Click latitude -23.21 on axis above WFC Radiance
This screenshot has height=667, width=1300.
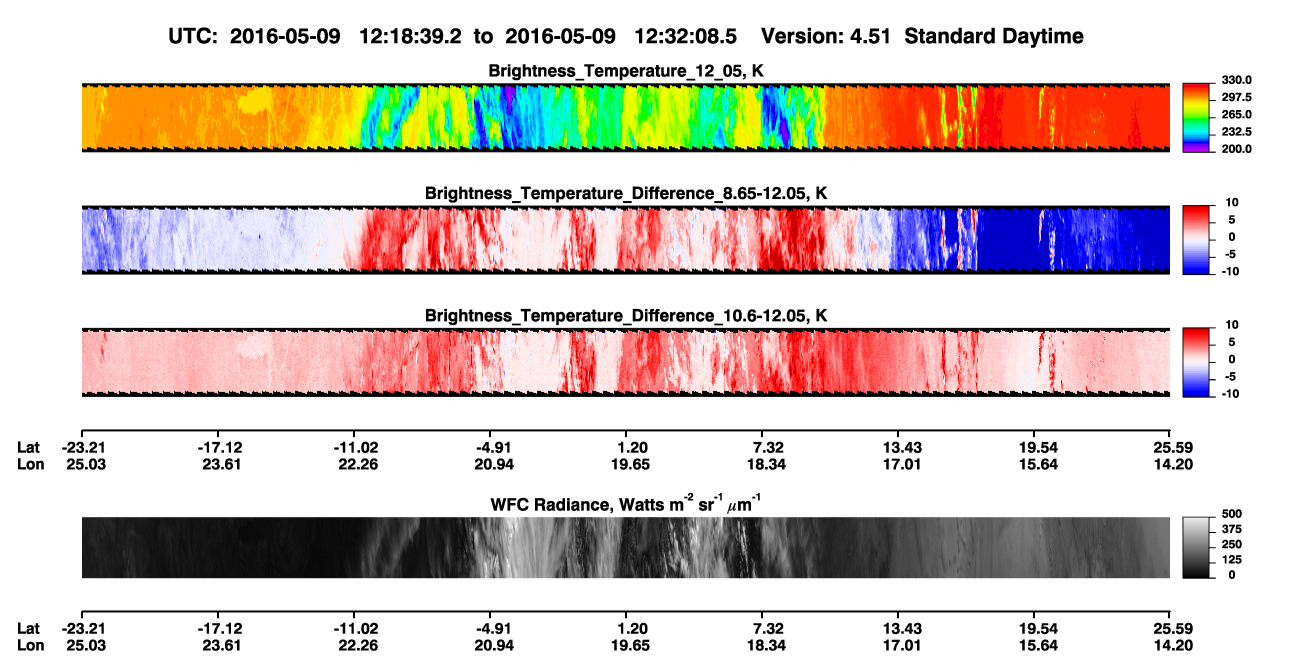[83, 447]
